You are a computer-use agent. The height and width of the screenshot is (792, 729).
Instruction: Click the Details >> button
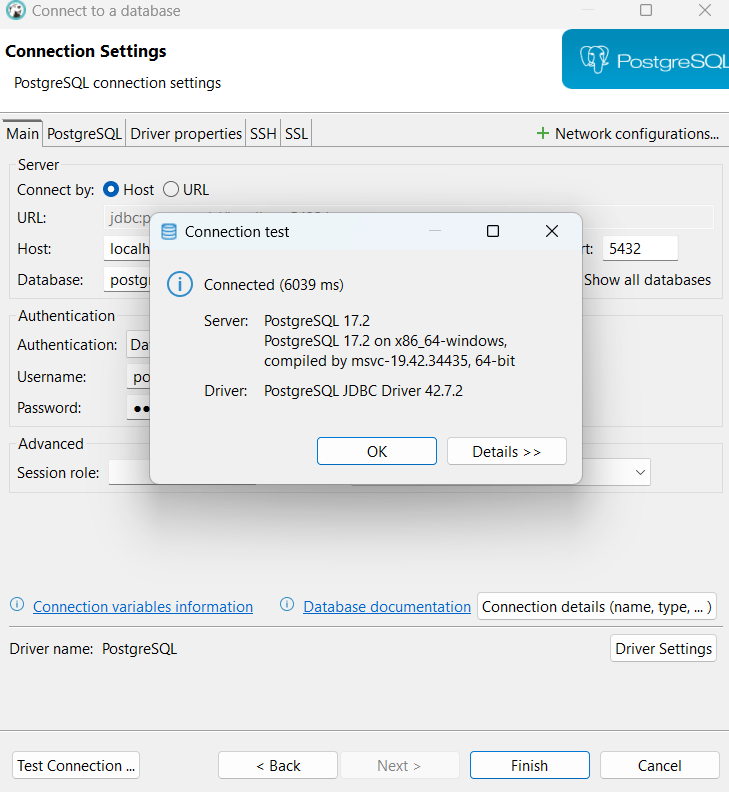(x=507, y=451)
